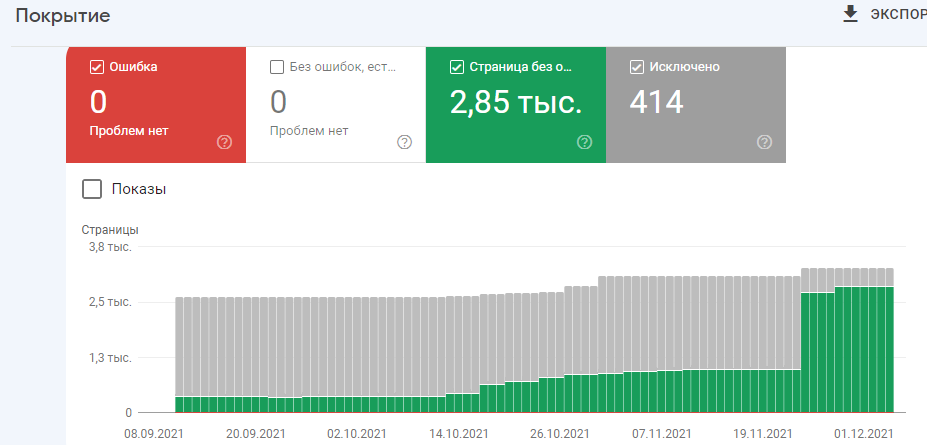Click the 26.10.2021 date label on axis
This screenshot has width=927, height=445.
coord(559,434)
